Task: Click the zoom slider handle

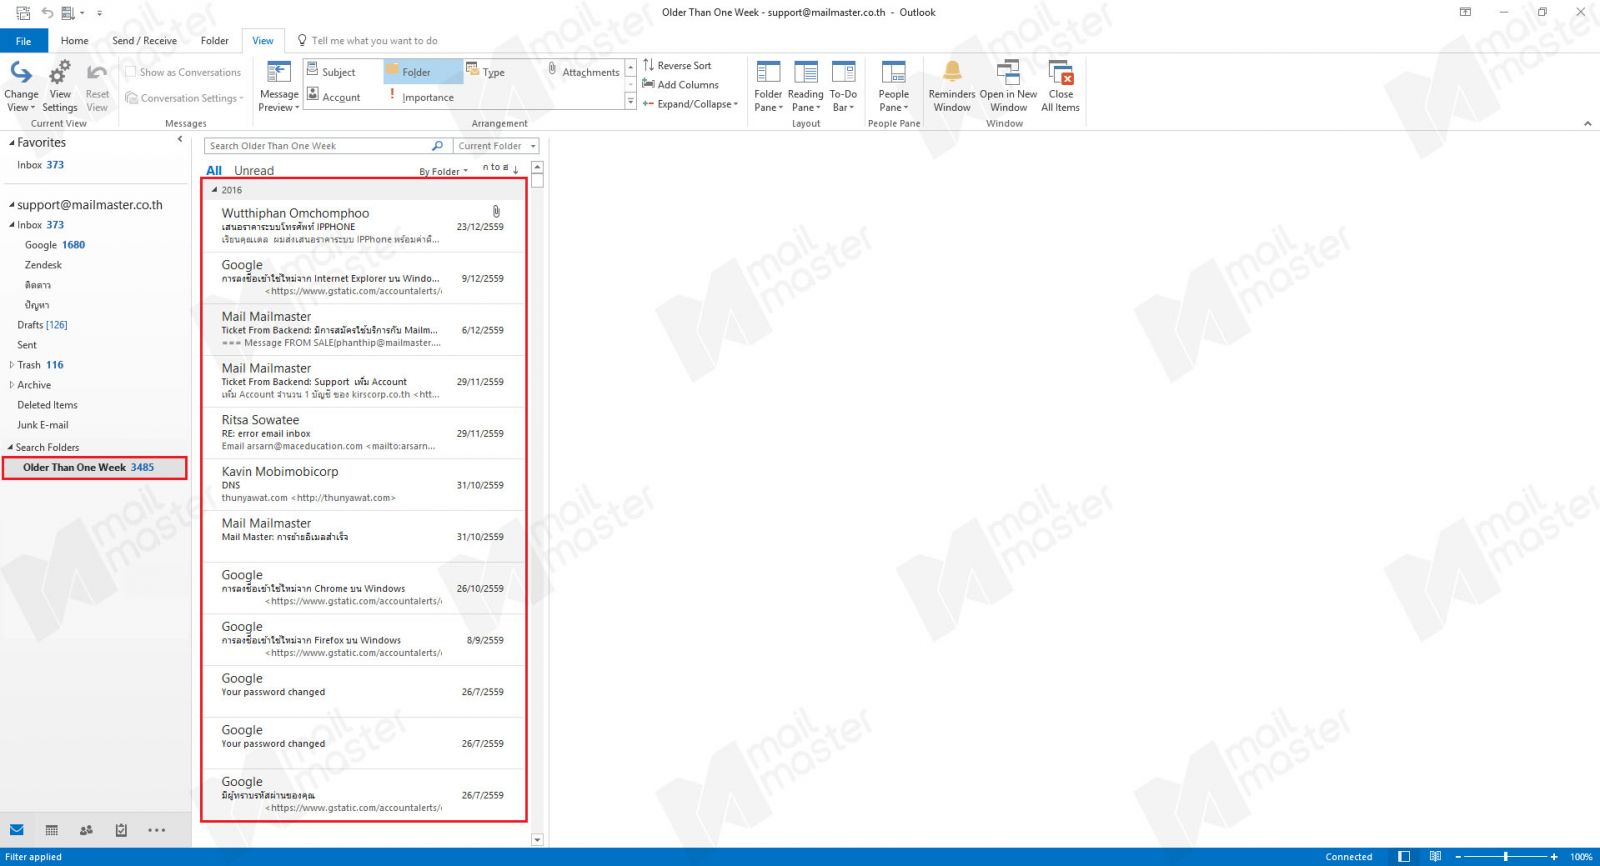Action: point(1506,857)
